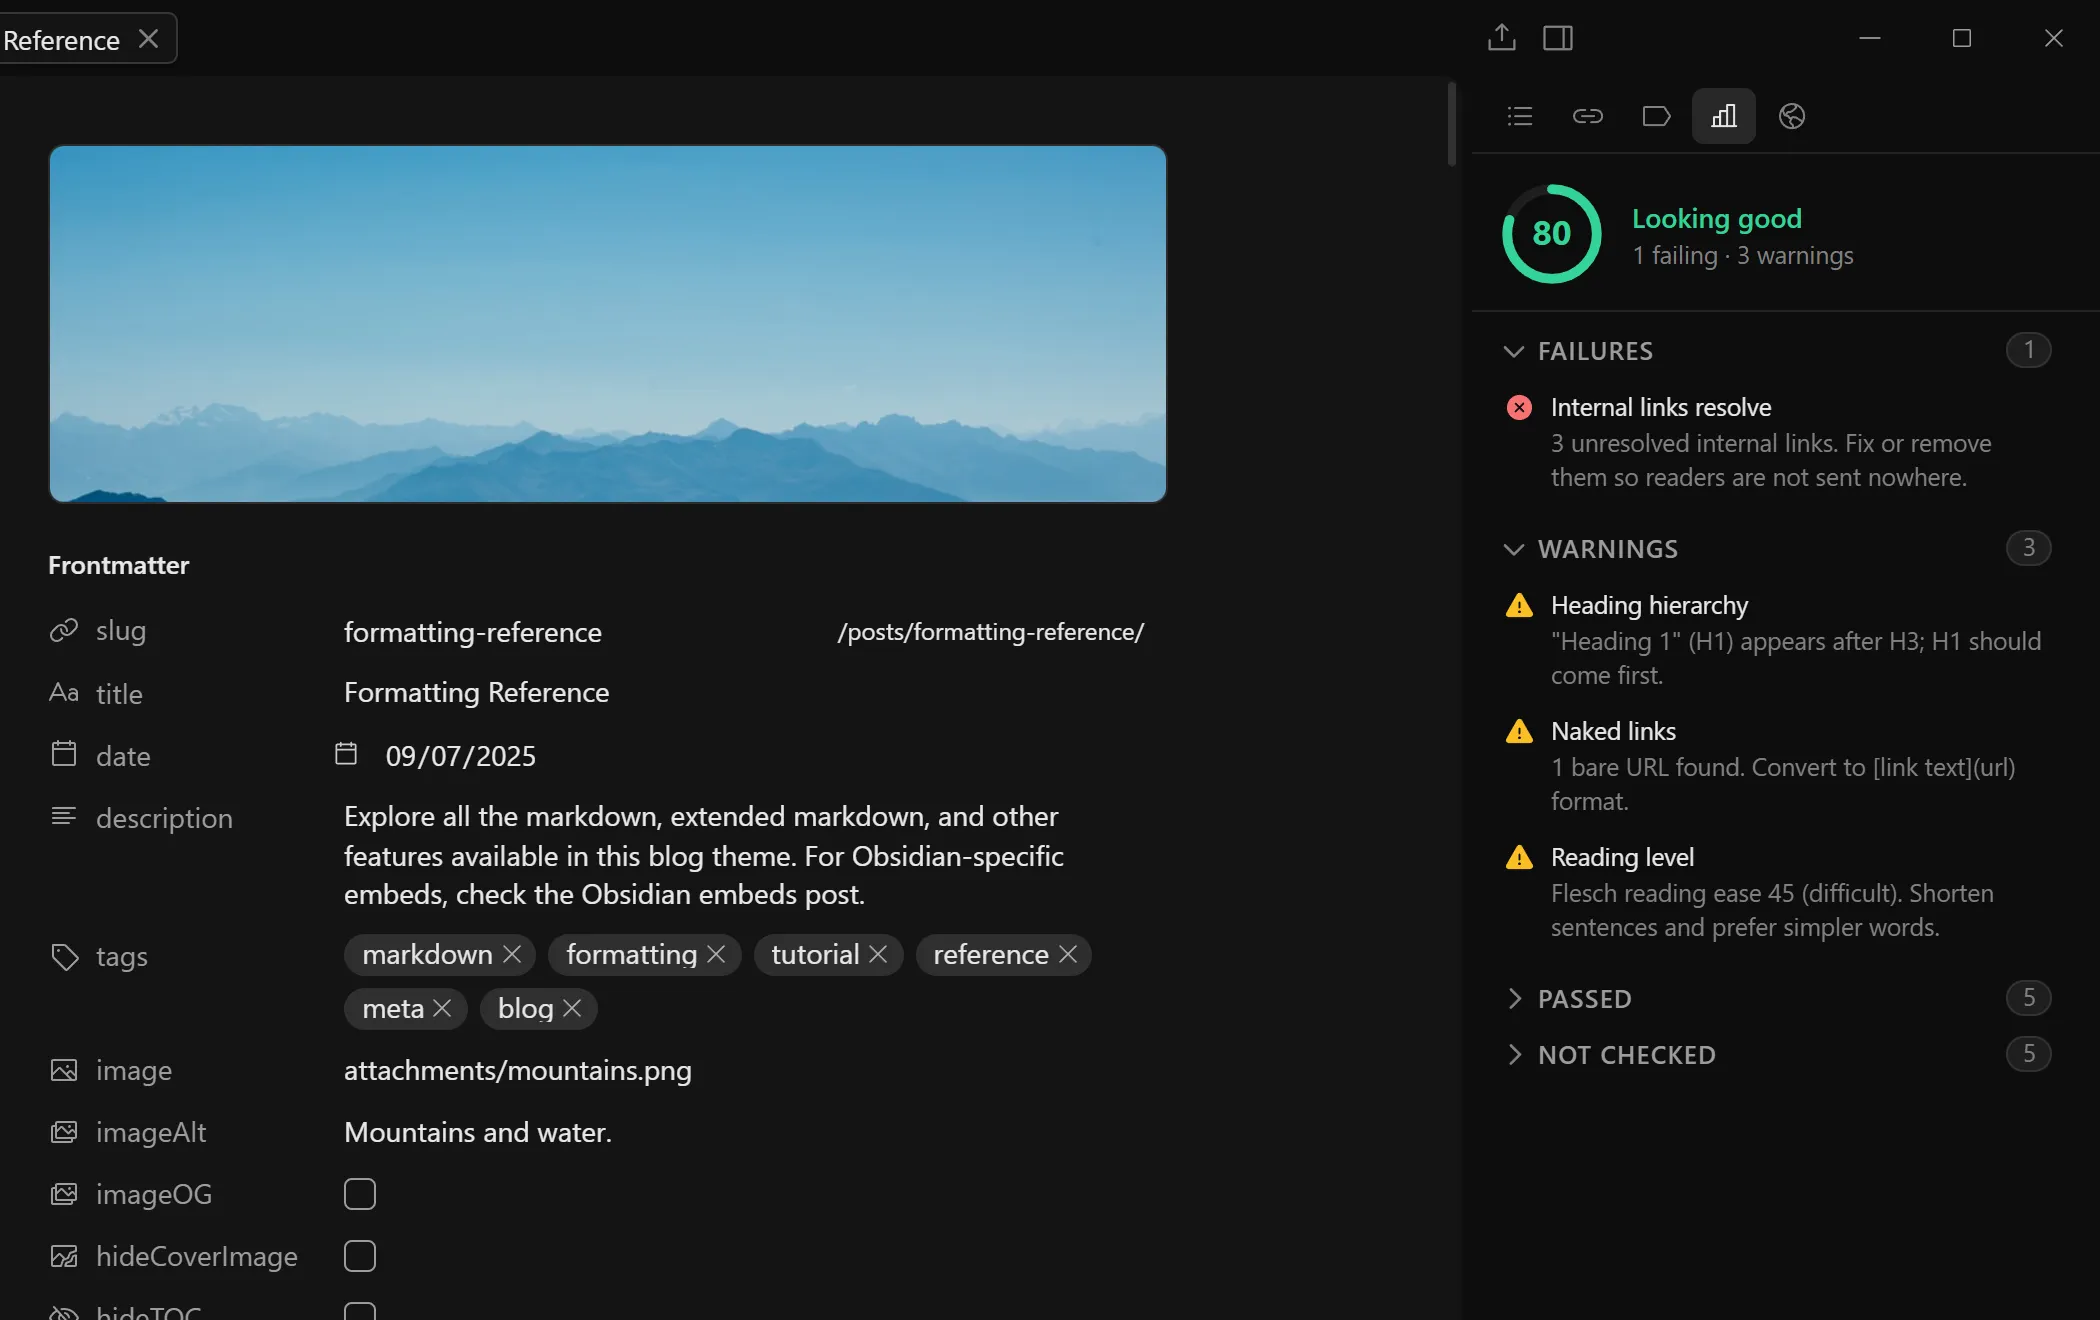Open the Heading hierarchy warning

[x=1777, y=640]
